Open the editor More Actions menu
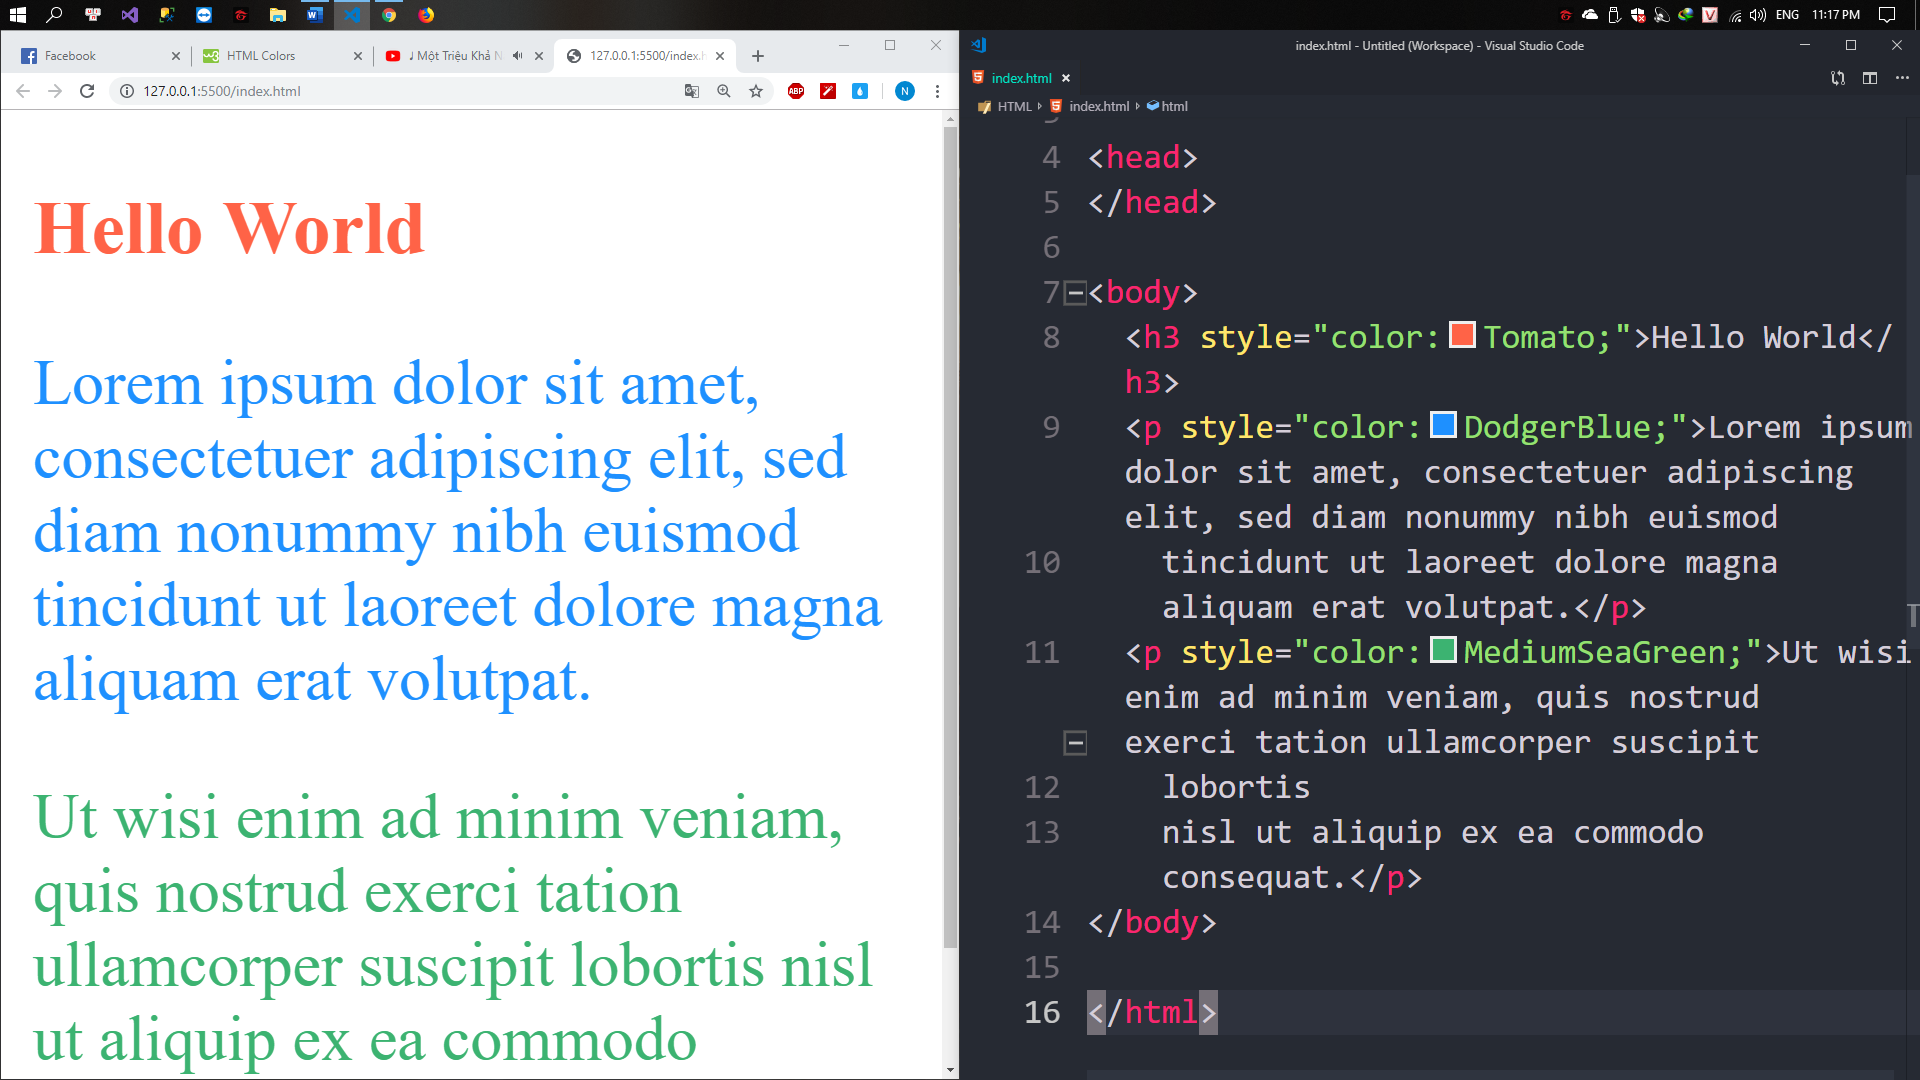Image resolution: width=1920 pixels, height=1080 pixels. click(x=1901, y=78)
